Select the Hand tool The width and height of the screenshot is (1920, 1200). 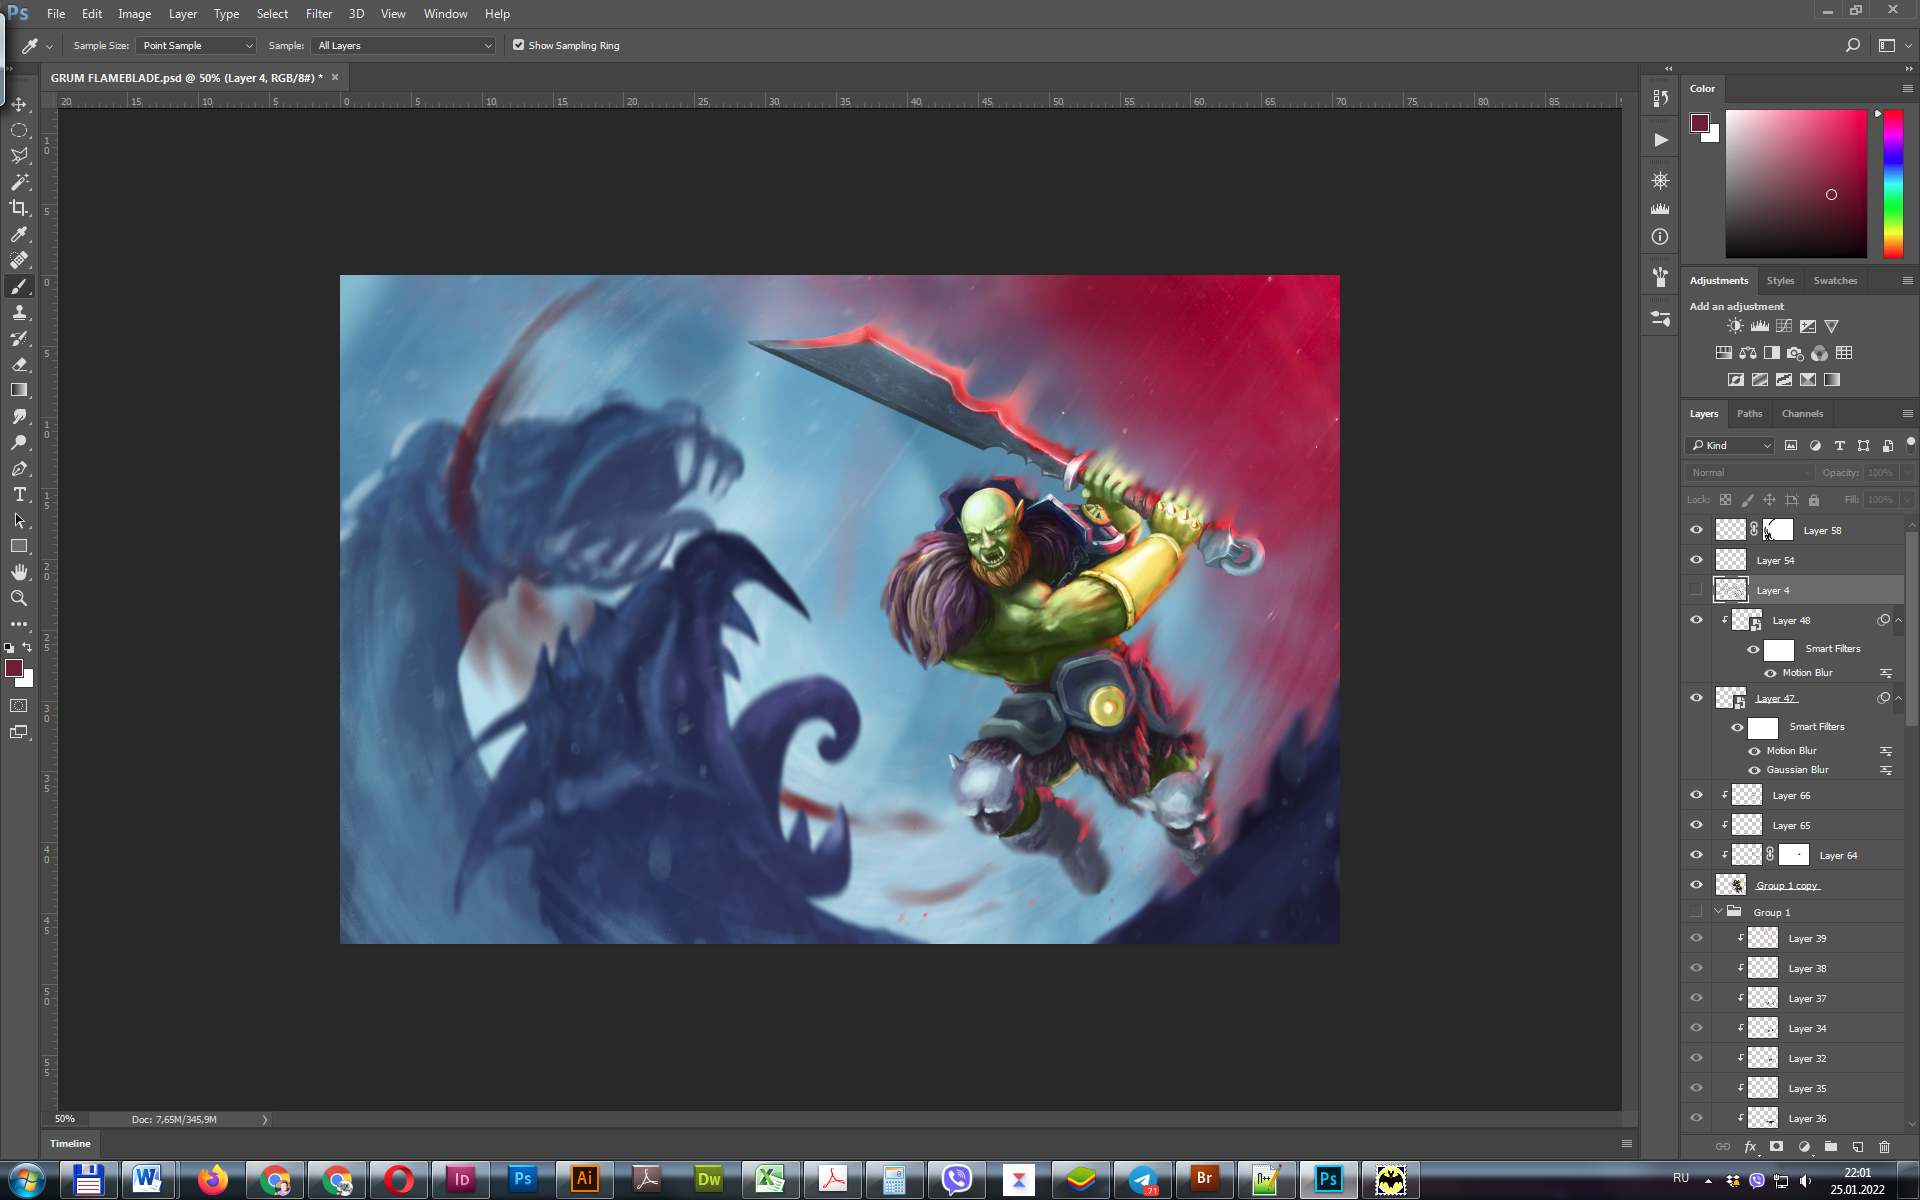(x=19, y=572)
